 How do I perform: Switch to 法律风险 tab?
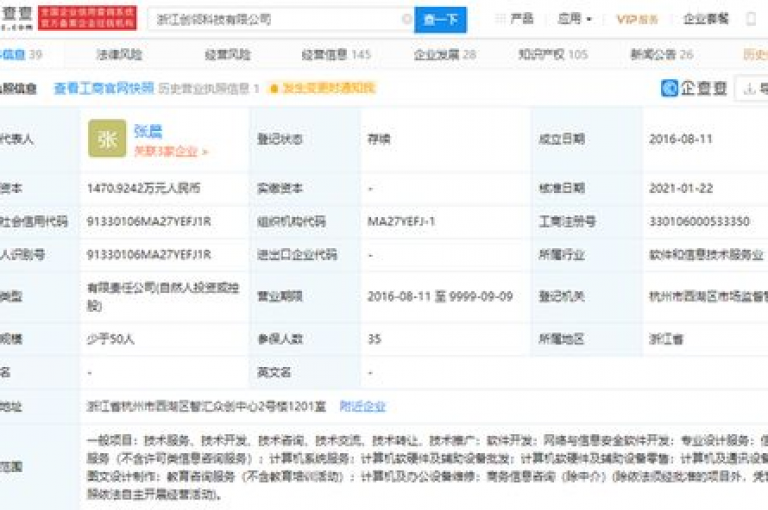tap(120, 54)
